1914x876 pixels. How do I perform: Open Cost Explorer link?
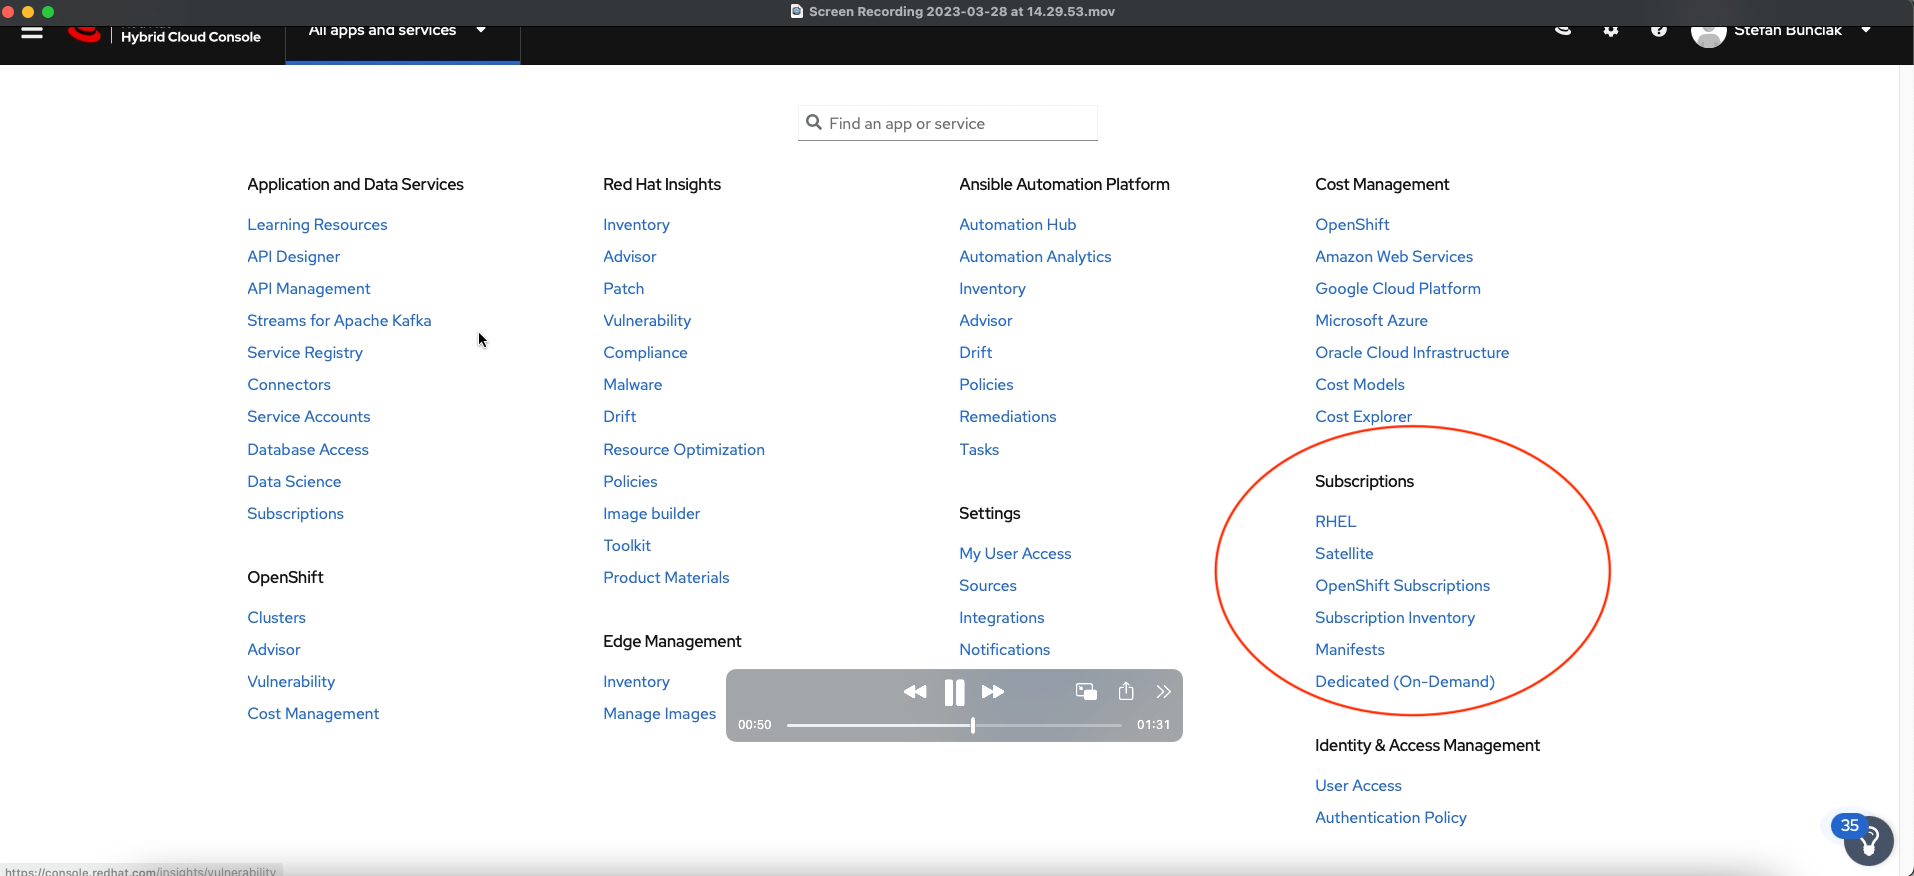tap(1364, 417)
